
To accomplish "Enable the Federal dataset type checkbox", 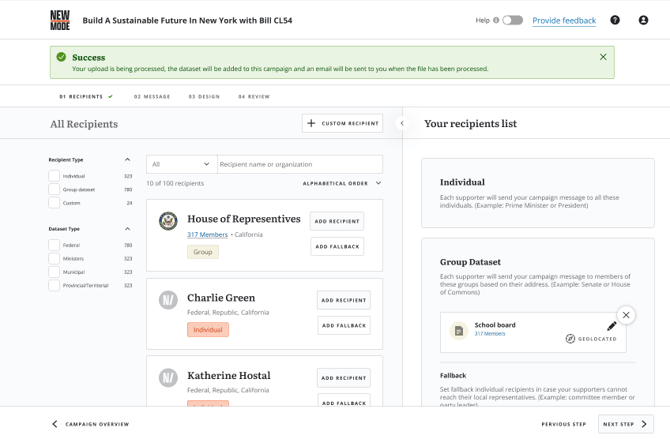I will click(54, 245).
